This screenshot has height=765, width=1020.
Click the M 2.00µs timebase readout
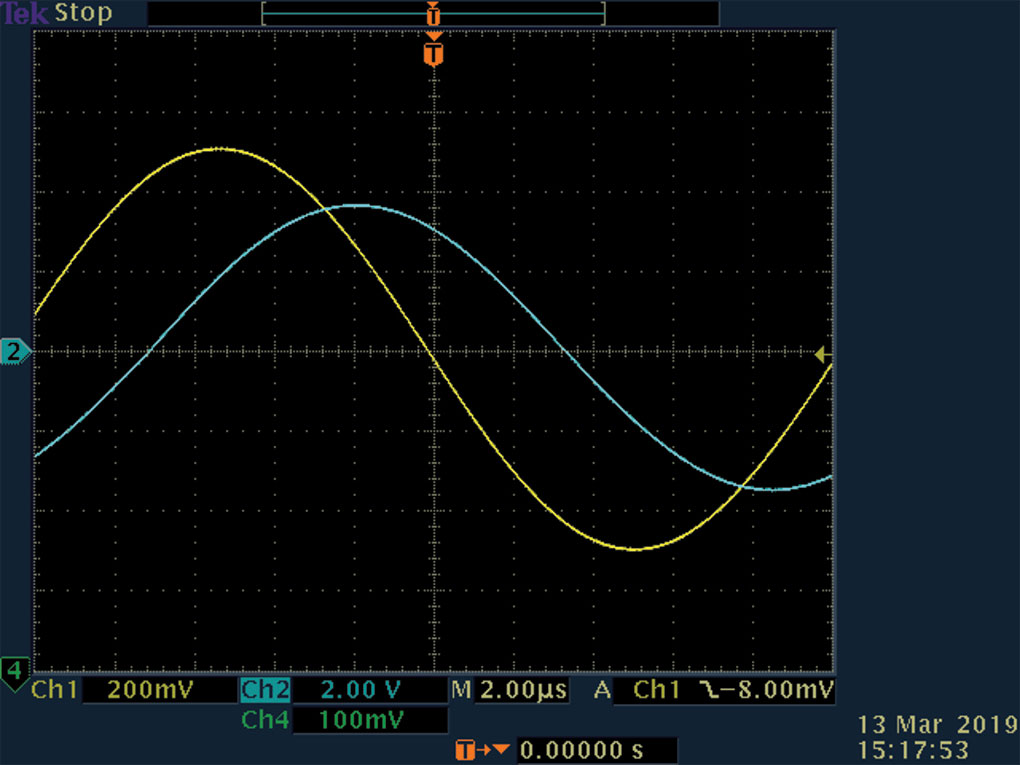pos(510,690)
